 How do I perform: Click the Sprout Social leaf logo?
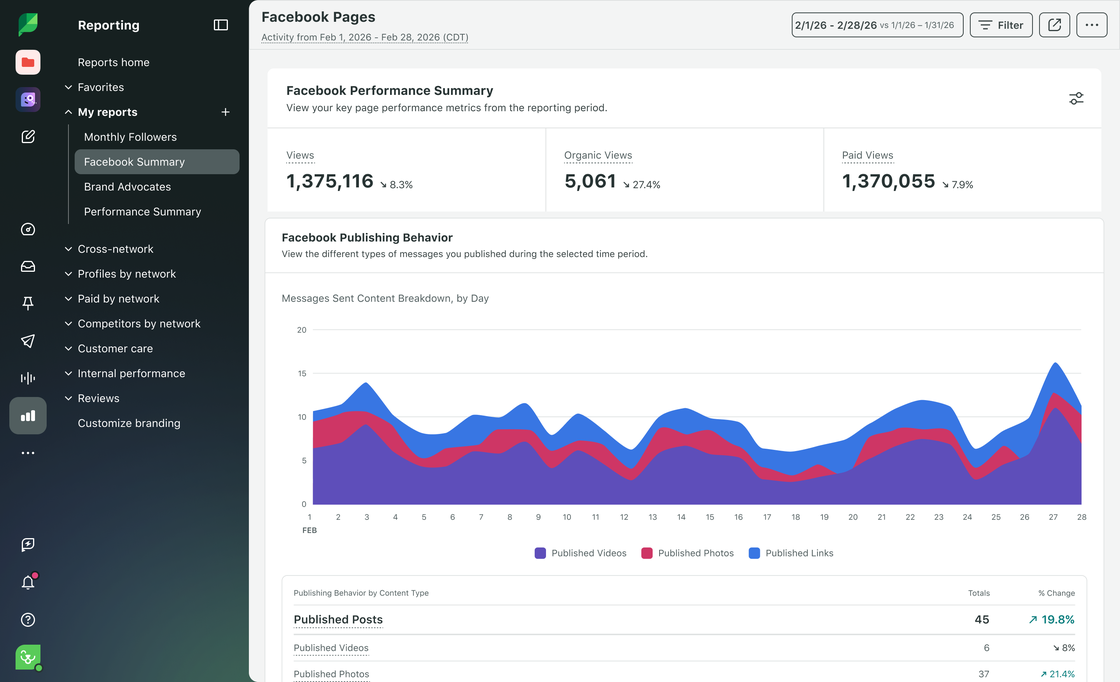click(x=28, y=24)
